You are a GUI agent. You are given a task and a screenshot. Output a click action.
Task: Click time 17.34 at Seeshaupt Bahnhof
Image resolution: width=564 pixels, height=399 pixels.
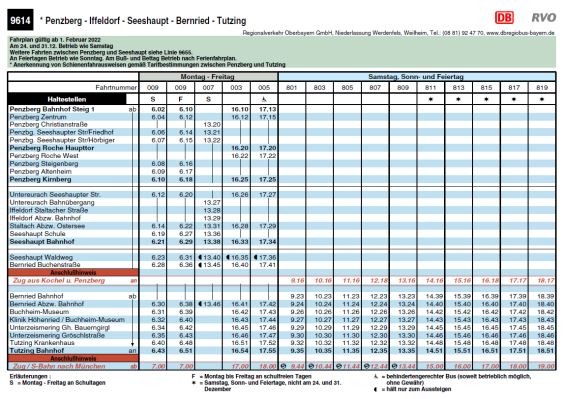(x=268, y=242)
